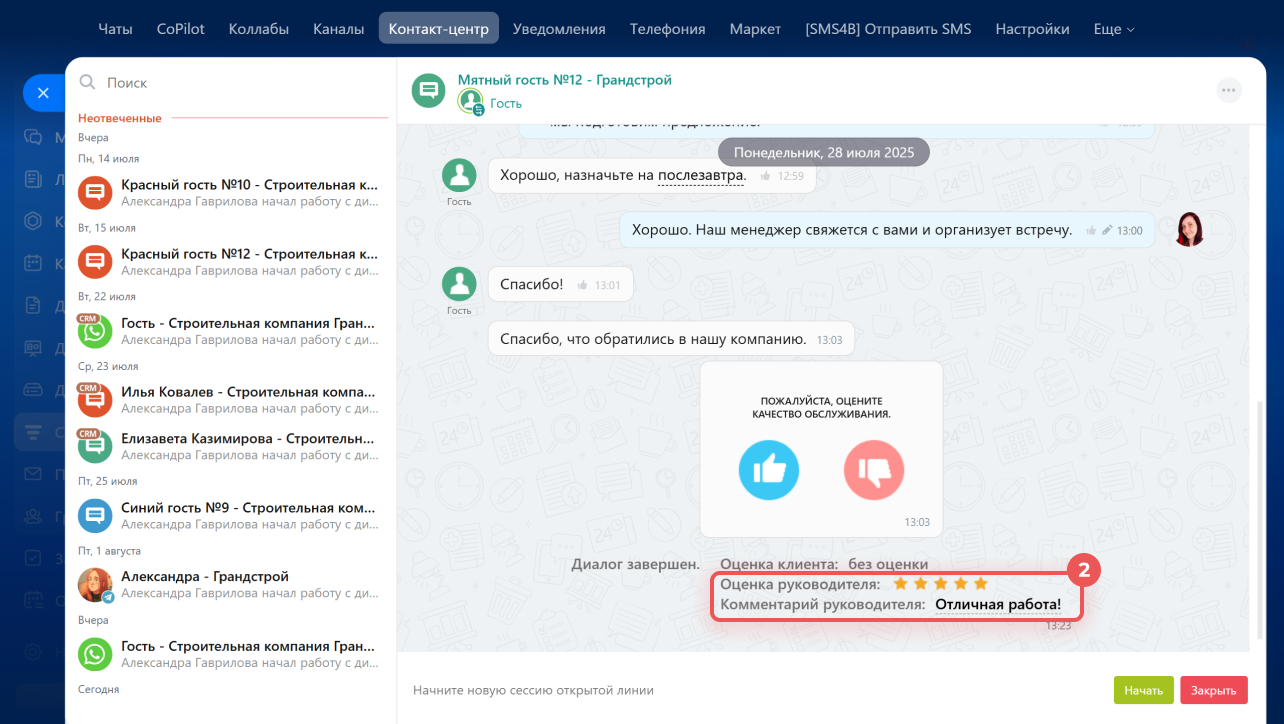Click the red Закрыть button
The image size is (1284, 724).
click(1214, 690)
